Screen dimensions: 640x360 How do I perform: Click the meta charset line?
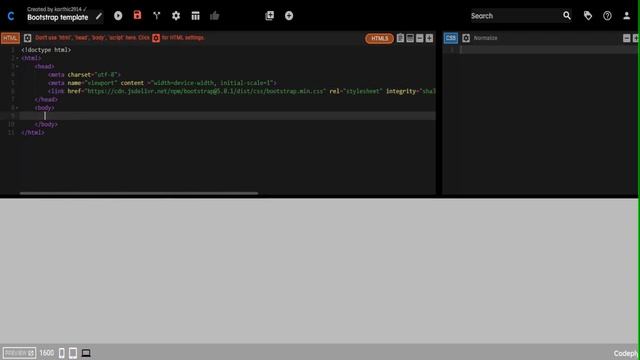pyautogui.click(x=84, y=75)
